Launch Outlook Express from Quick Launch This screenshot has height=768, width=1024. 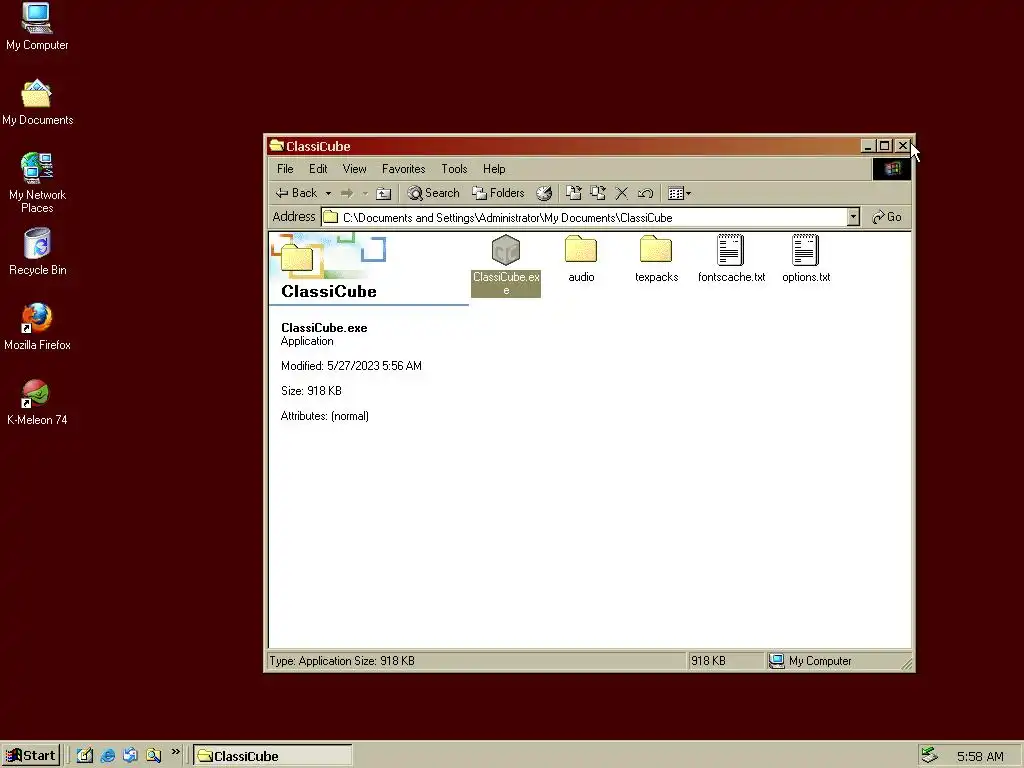point(130,756)
